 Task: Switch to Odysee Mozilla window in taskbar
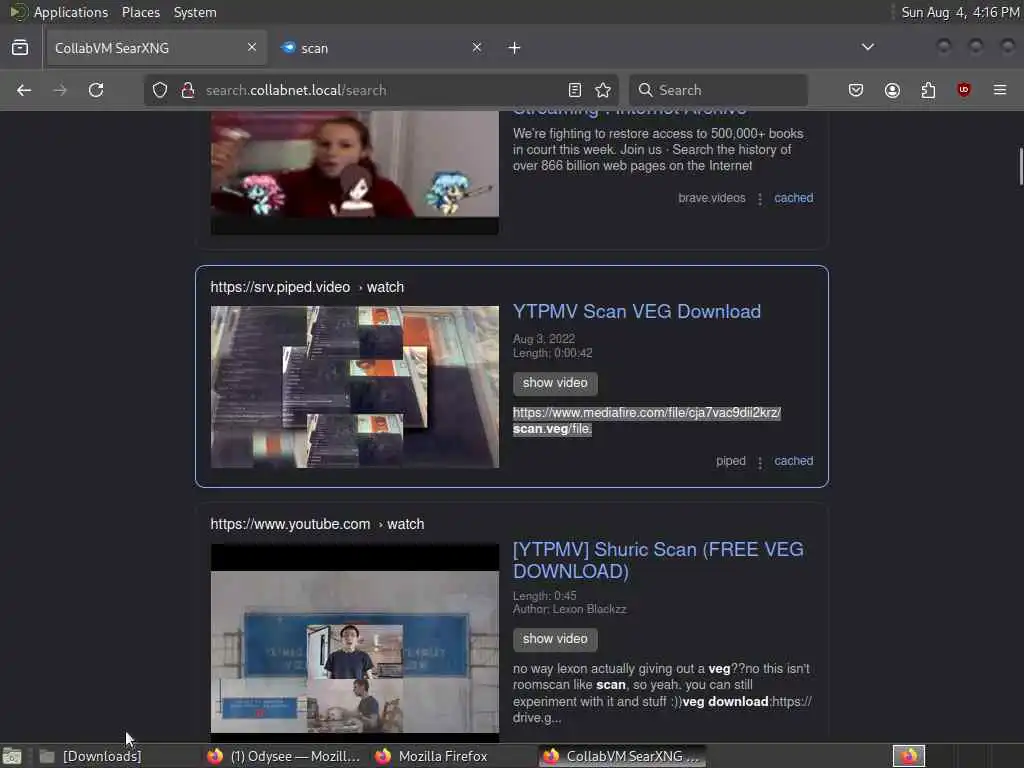coord(283,756)
